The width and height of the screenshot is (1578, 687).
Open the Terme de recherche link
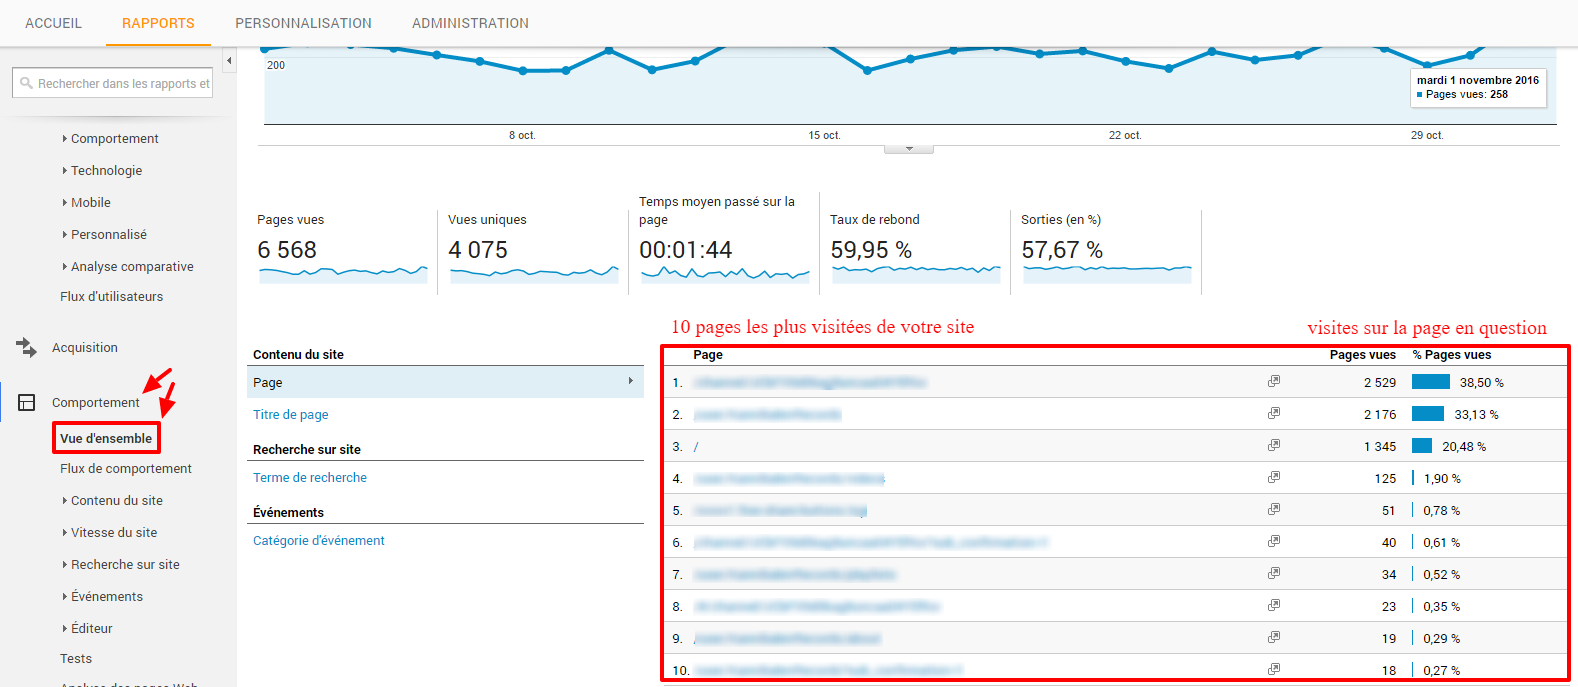(310, 477)
